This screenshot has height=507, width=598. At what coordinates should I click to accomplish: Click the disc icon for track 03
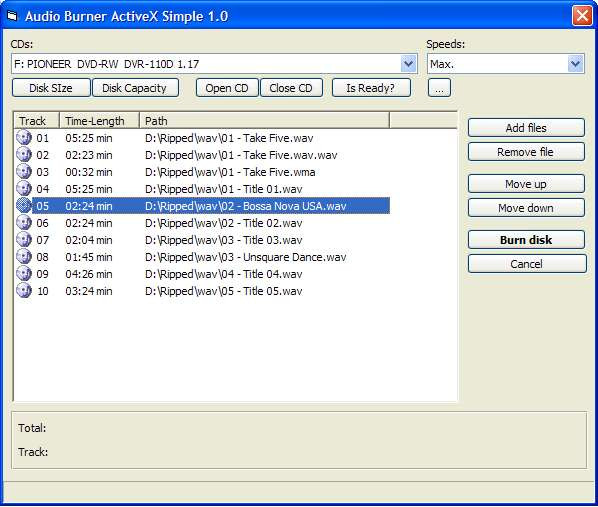click(24, 172)
